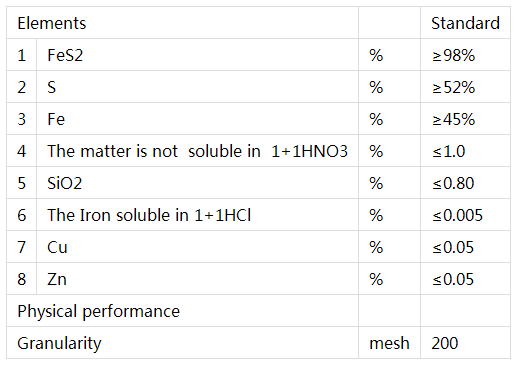Viewport: 523px width, 368px height.
Task: Click the S element cell
Action: pos(197,87)
